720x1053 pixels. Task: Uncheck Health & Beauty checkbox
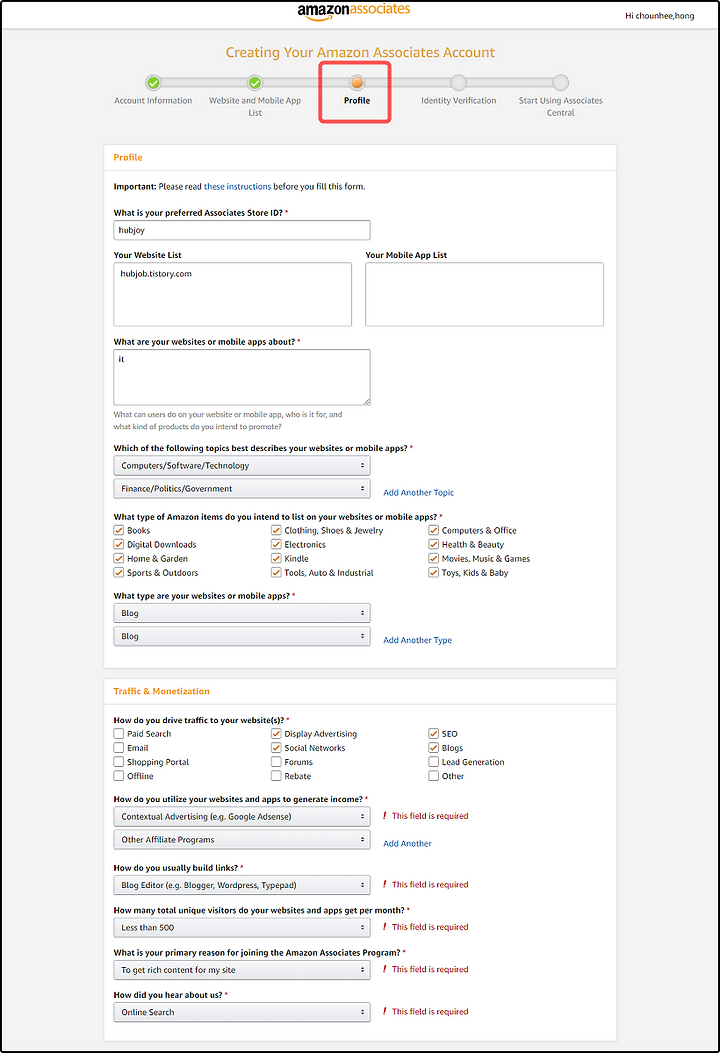coord(434,544)
